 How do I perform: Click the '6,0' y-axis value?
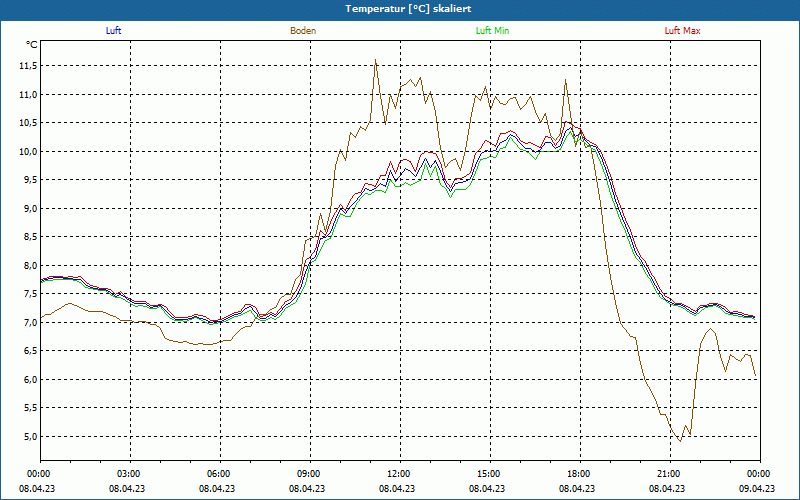[x=31, y=380]
